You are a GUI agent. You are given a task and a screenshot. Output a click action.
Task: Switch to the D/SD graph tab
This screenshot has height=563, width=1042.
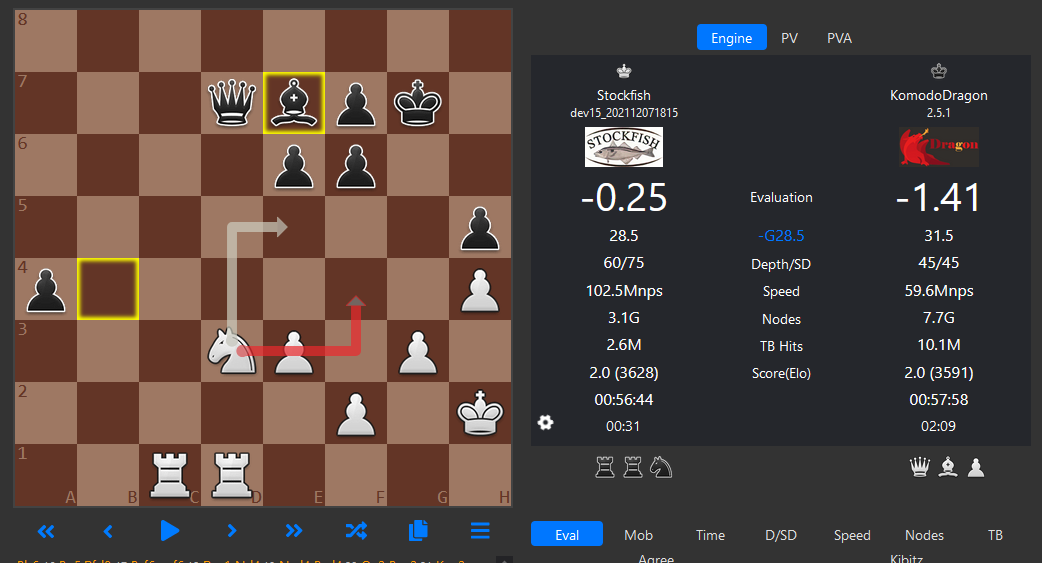click(x=781, y=534)
